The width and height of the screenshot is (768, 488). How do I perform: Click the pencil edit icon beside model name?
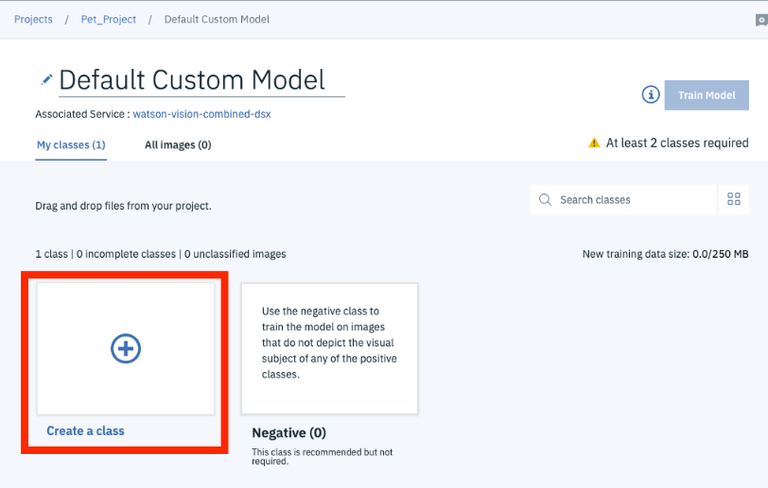pos(46,79)
